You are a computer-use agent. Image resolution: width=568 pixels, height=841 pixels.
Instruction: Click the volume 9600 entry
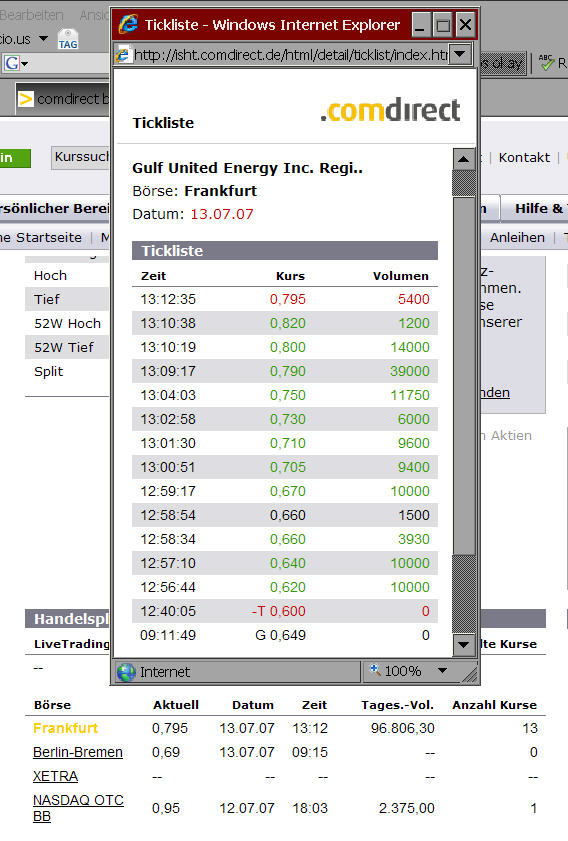(x=414, y=443)
